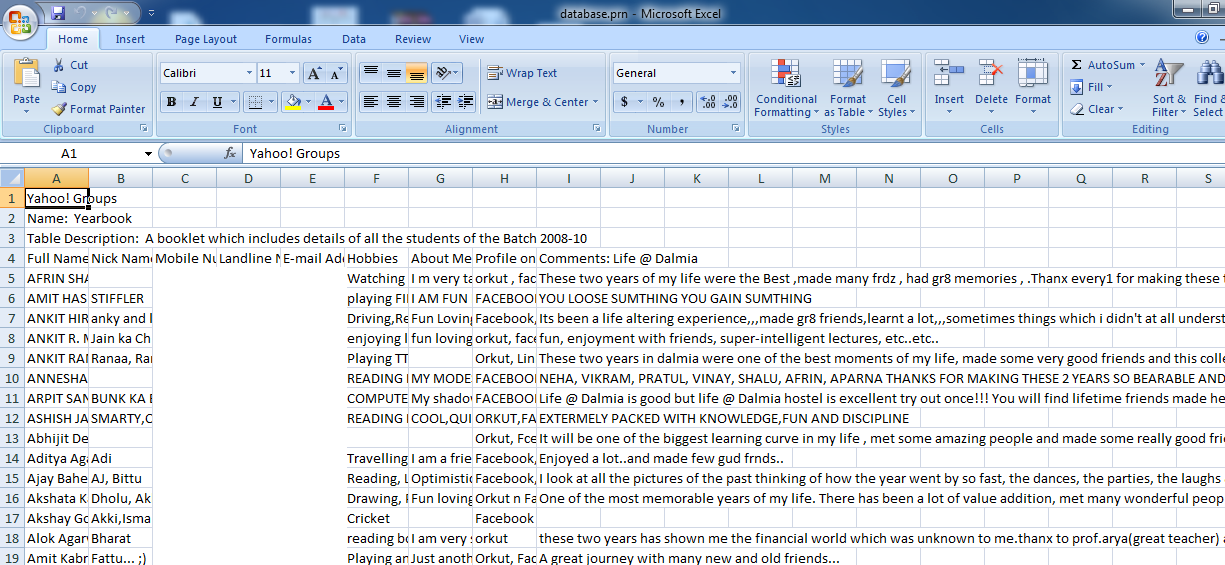
Task: Increase decimal places
Action: [x=708, y=102]
